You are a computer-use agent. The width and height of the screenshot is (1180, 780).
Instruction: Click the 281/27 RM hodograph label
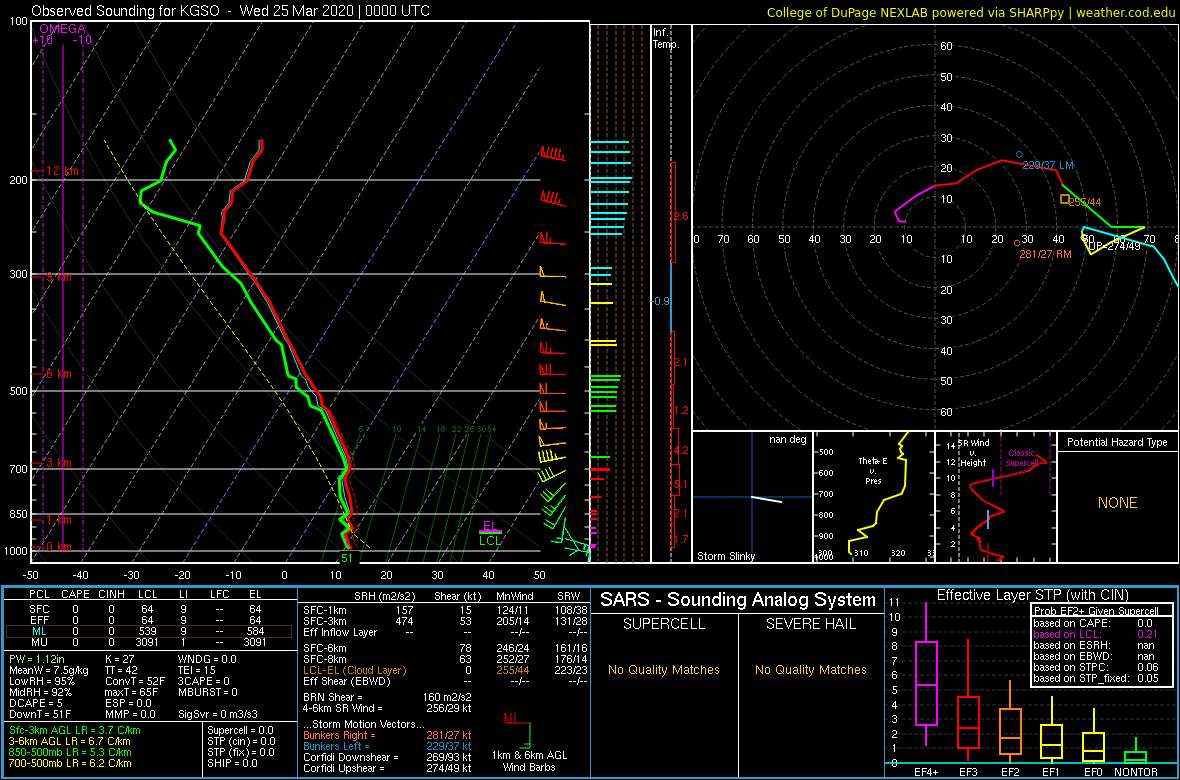(x=1045, y=254)
